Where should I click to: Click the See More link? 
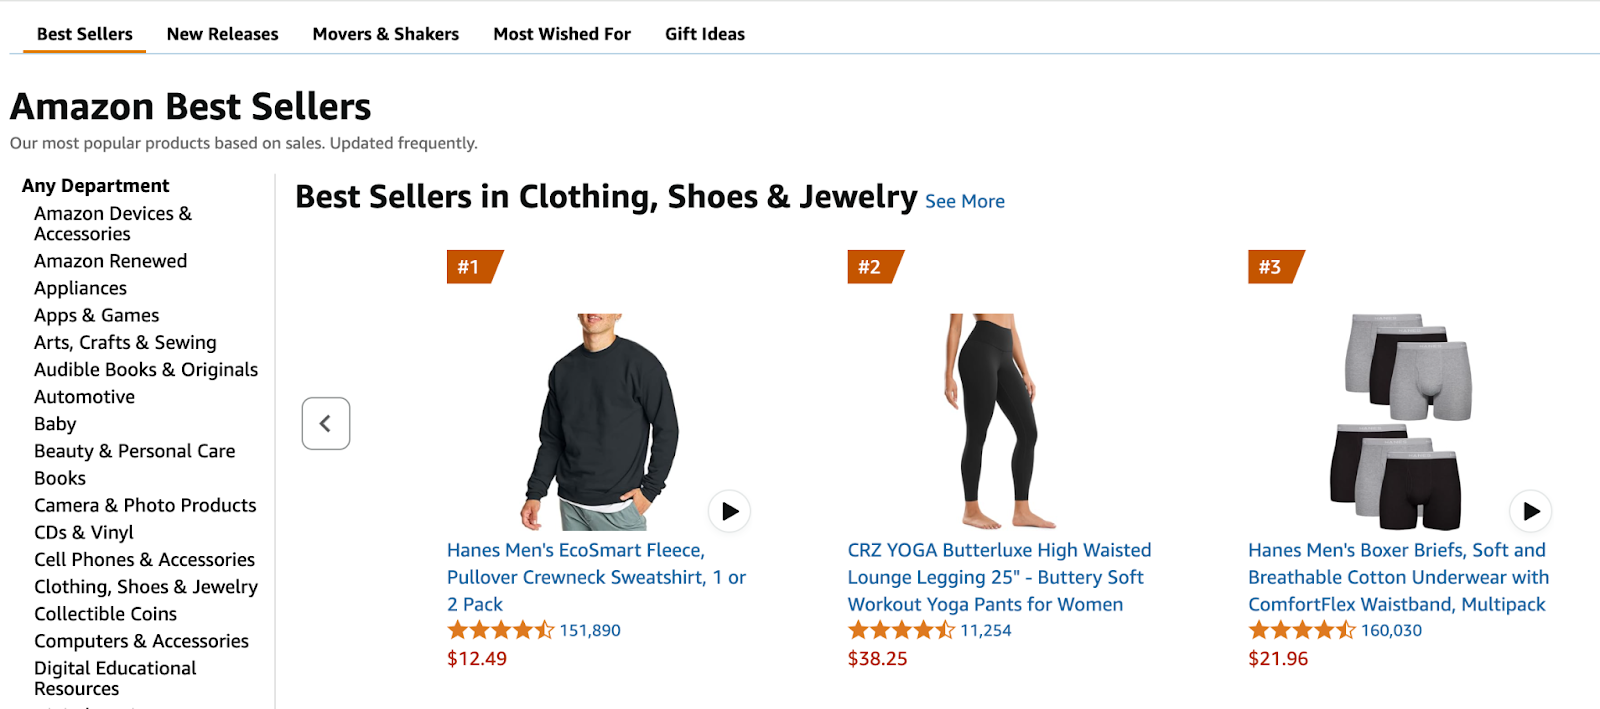click(x=964, y=201)
